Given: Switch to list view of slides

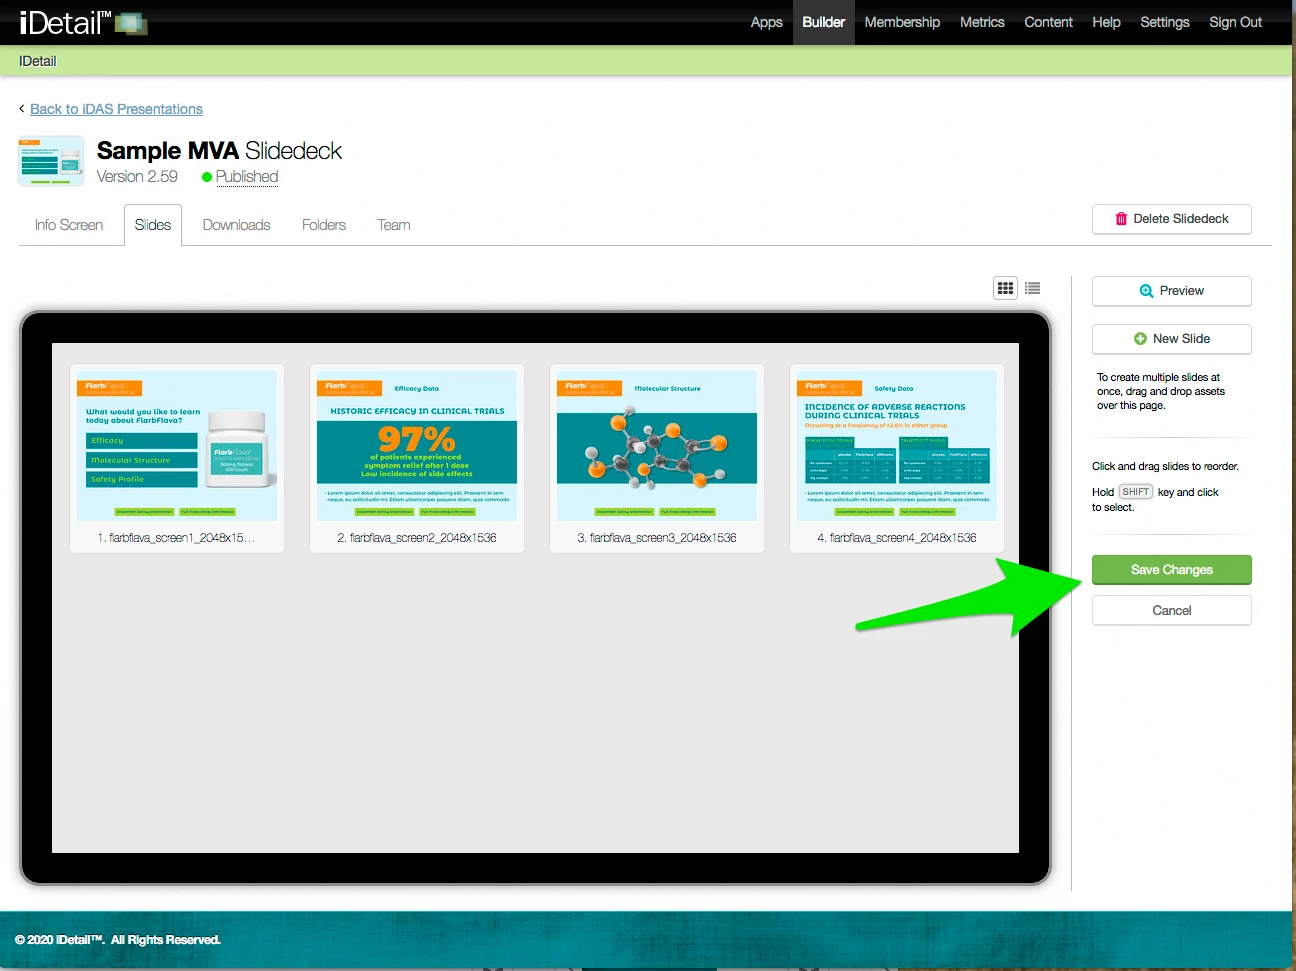Looking at the screenshot, I should pos(1033,288).
